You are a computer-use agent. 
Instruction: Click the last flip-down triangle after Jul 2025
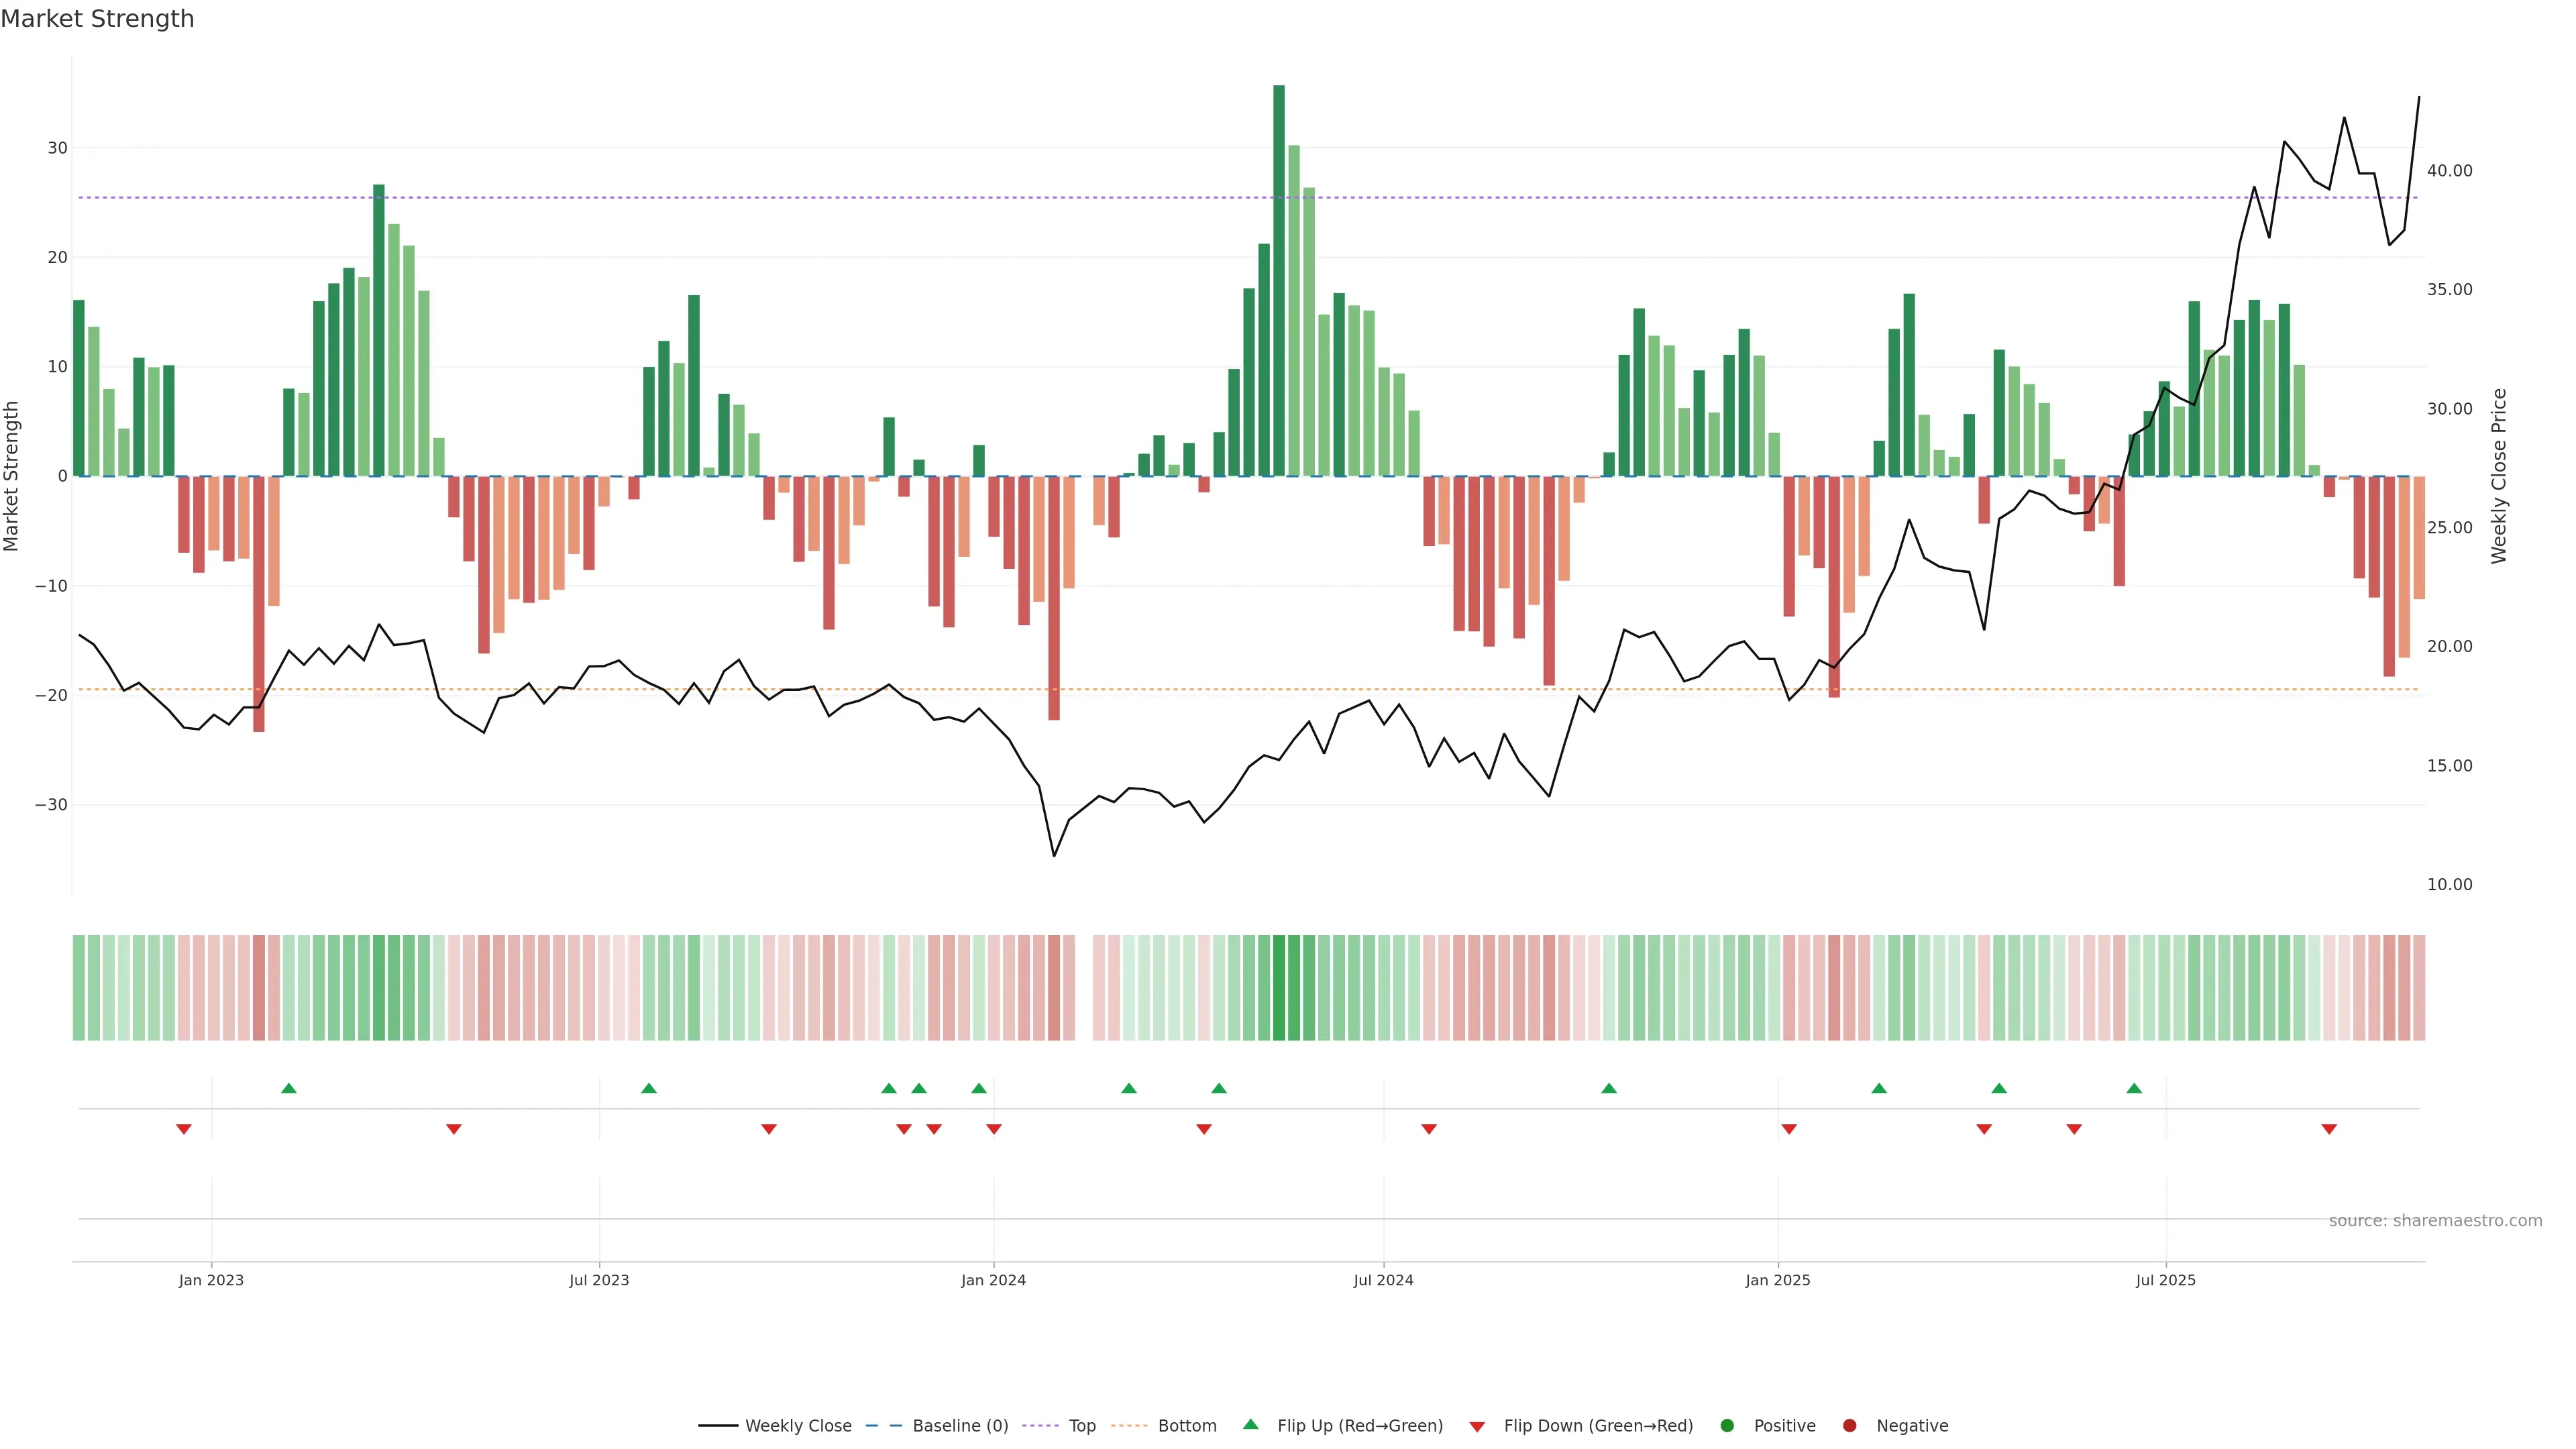click(2329, 1129)
